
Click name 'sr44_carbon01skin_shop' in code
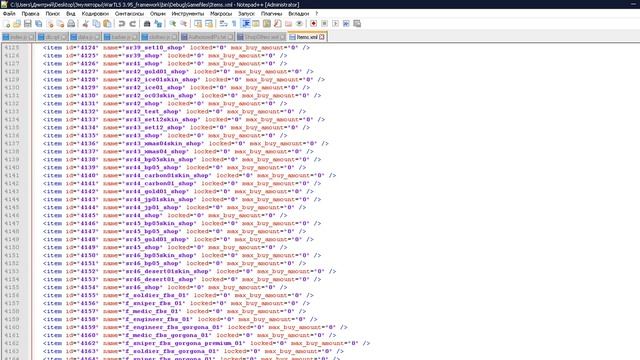[x=168, y=176]
